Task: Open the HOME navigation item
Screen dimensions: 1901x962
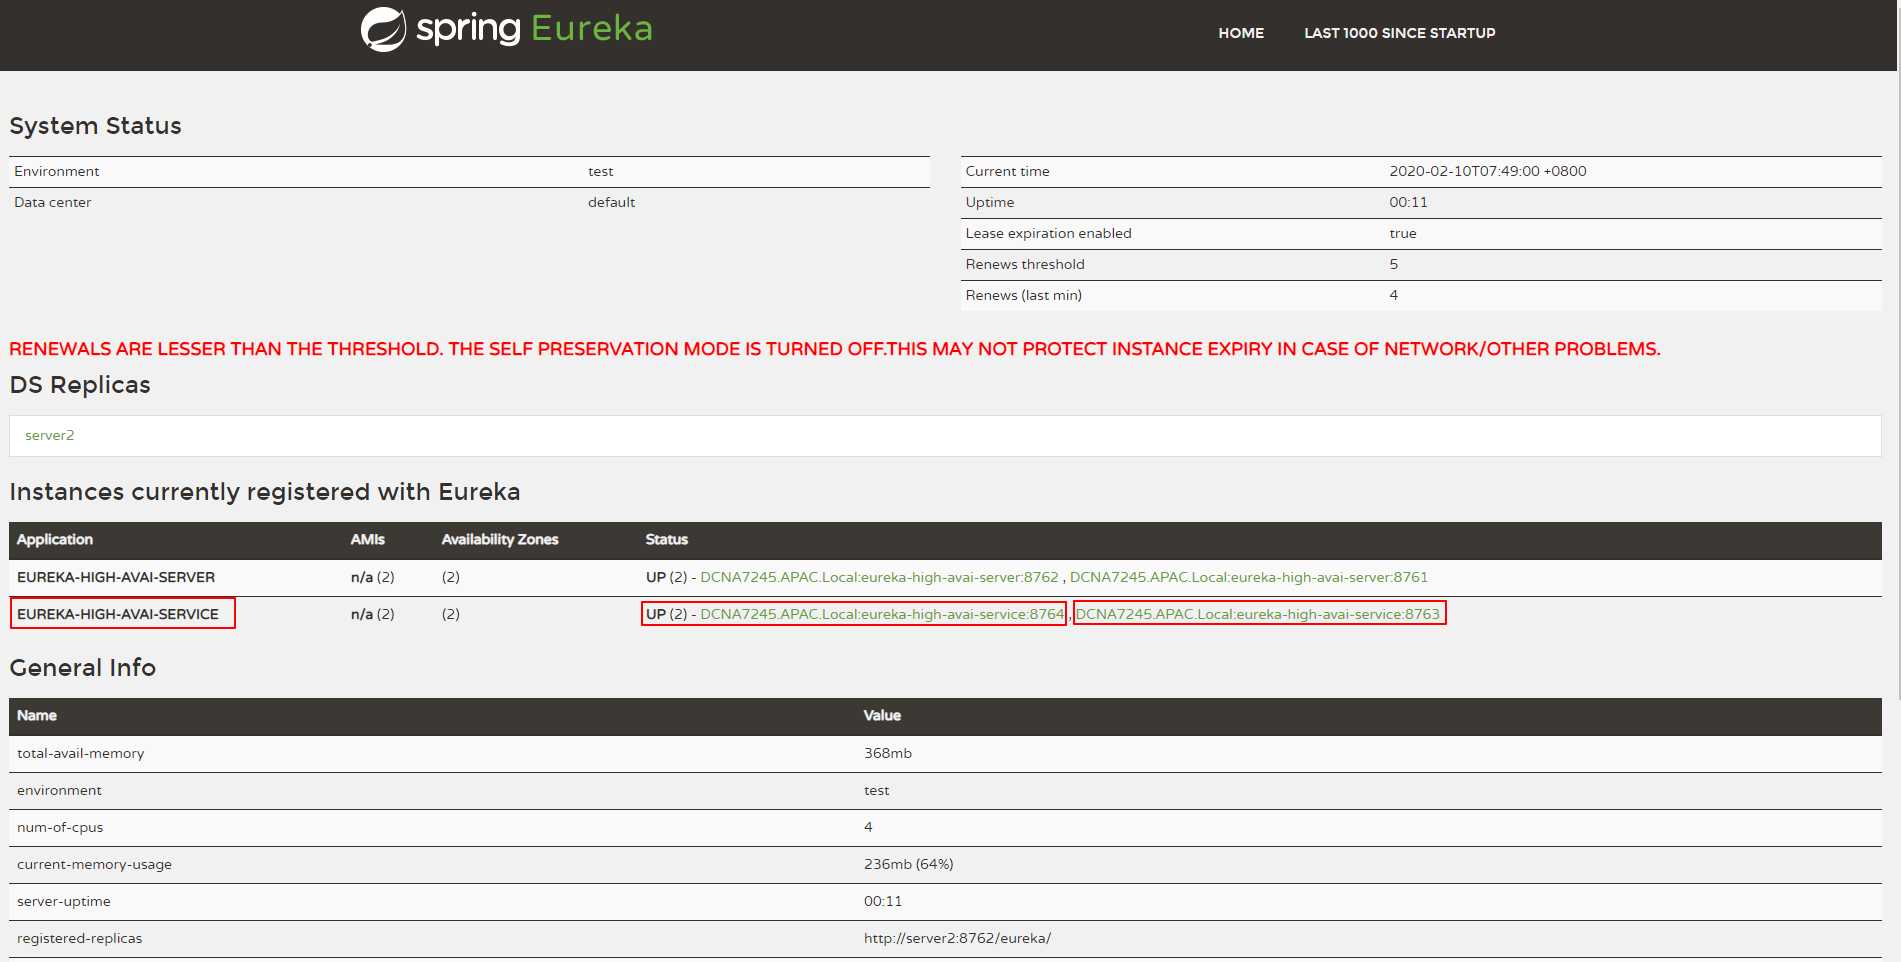Action: pyautogui.click(x=1241, y=33)
